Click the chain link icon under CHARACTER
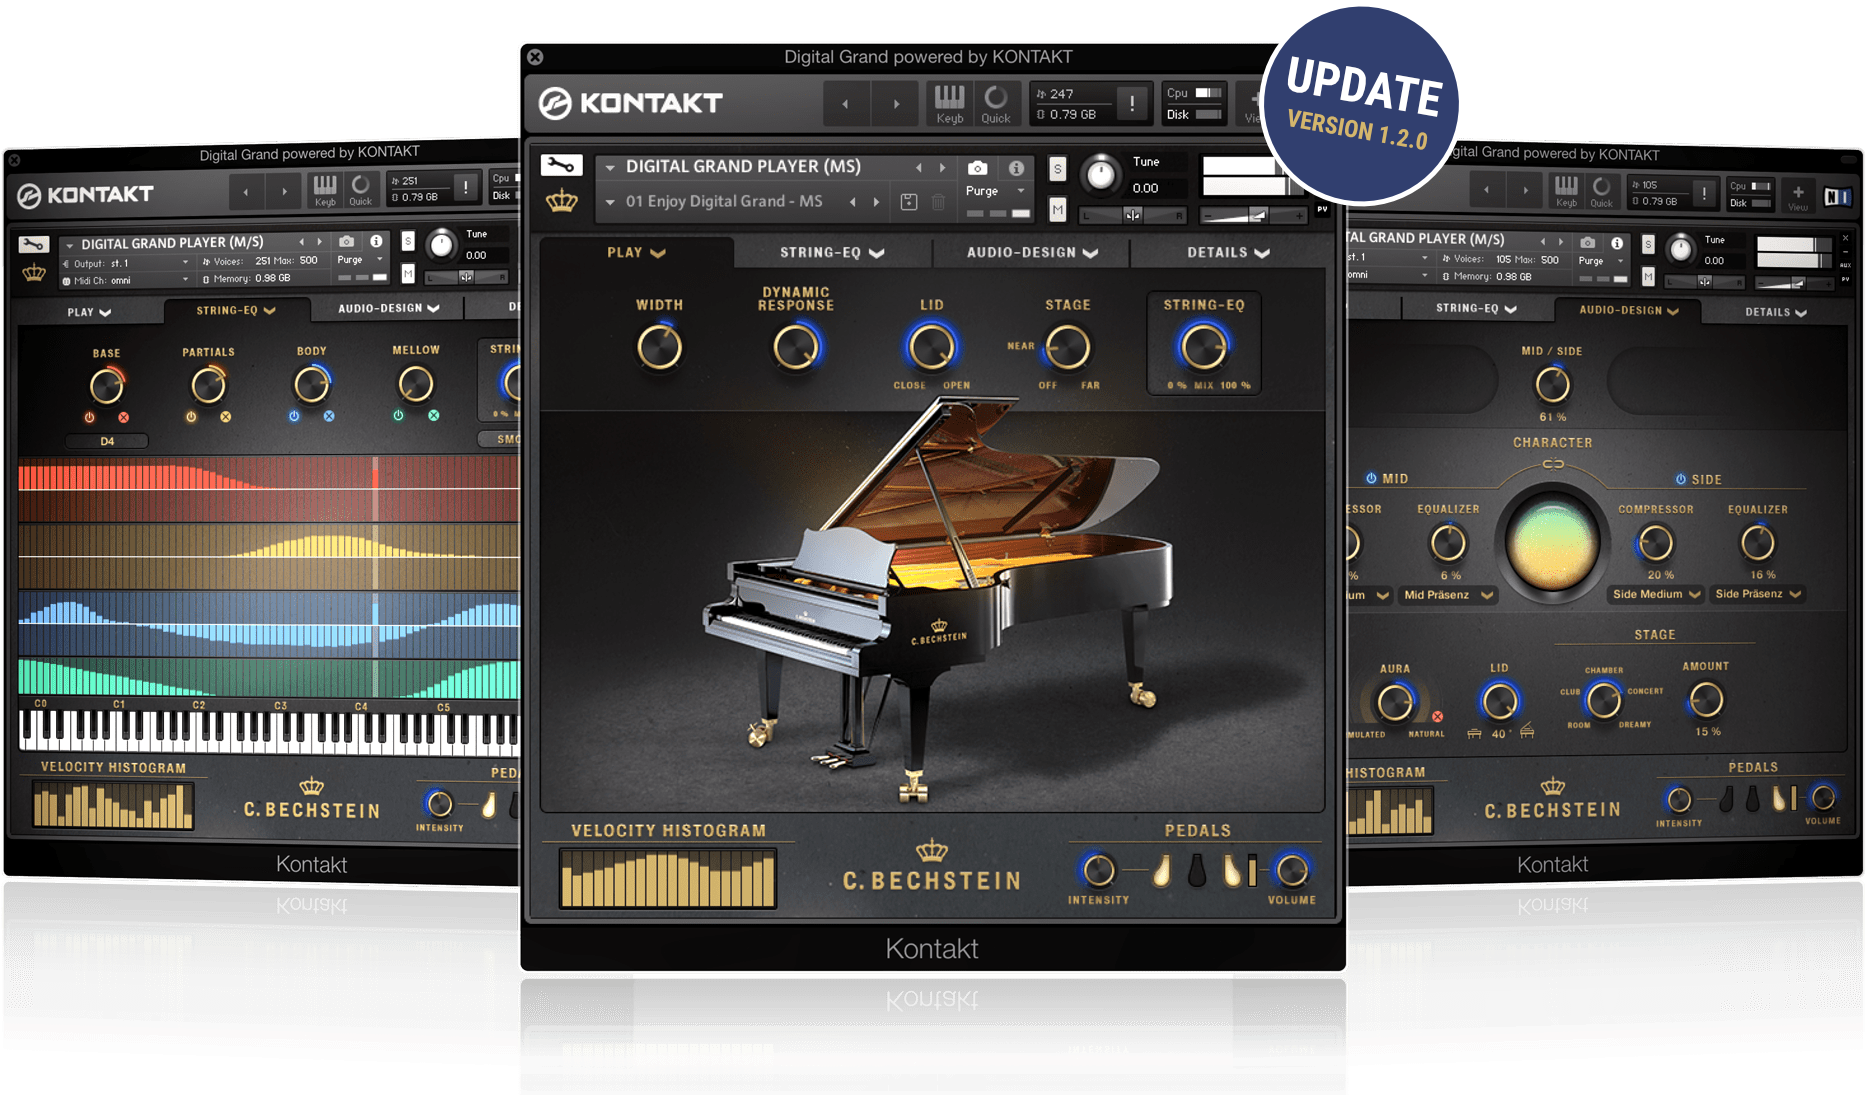The image size is (1866, 1095). [1552, 464]
